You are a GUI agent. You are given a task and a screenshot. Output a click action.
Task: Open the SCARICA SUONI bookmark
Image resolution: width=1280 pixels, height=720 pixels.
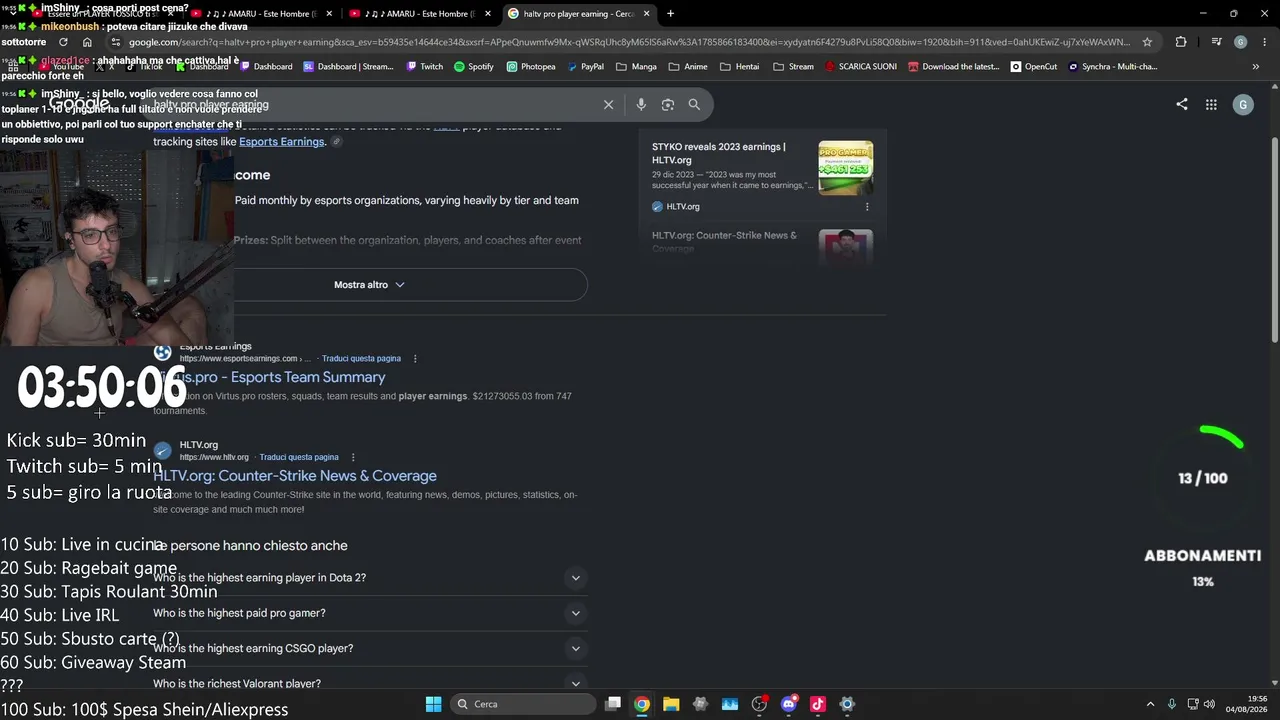[861, 67]
